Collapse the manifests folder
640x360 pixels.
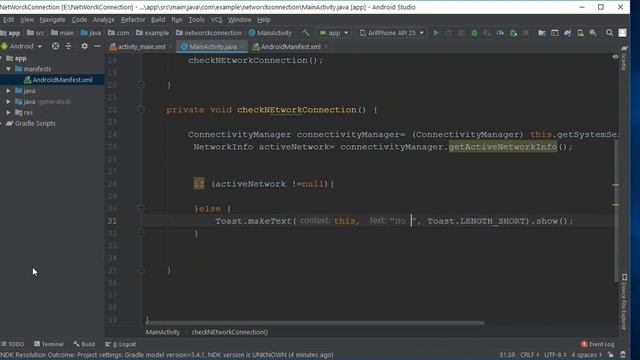[8, 69]
